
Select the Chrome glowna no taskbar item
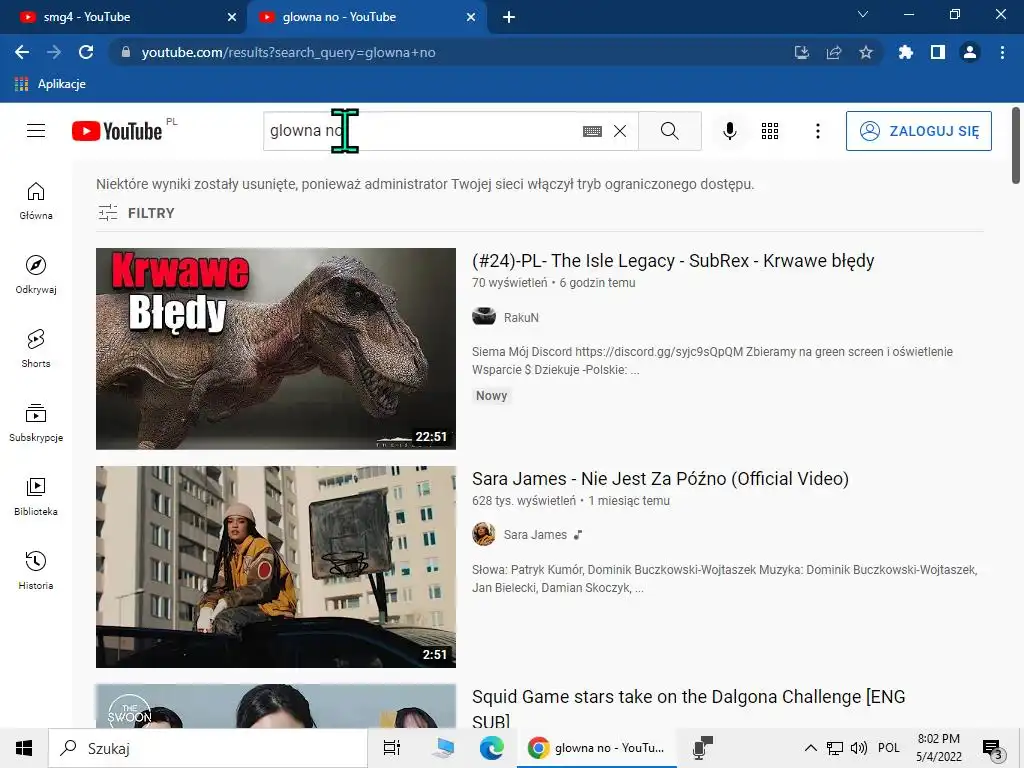tap(597, 748)
